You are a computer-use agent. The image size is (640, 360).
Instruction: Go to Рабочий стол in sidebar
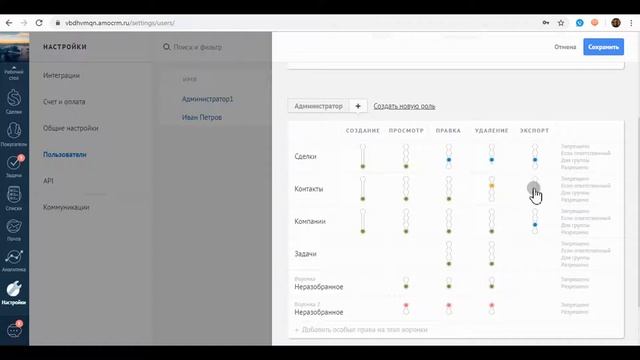point(14,73)
